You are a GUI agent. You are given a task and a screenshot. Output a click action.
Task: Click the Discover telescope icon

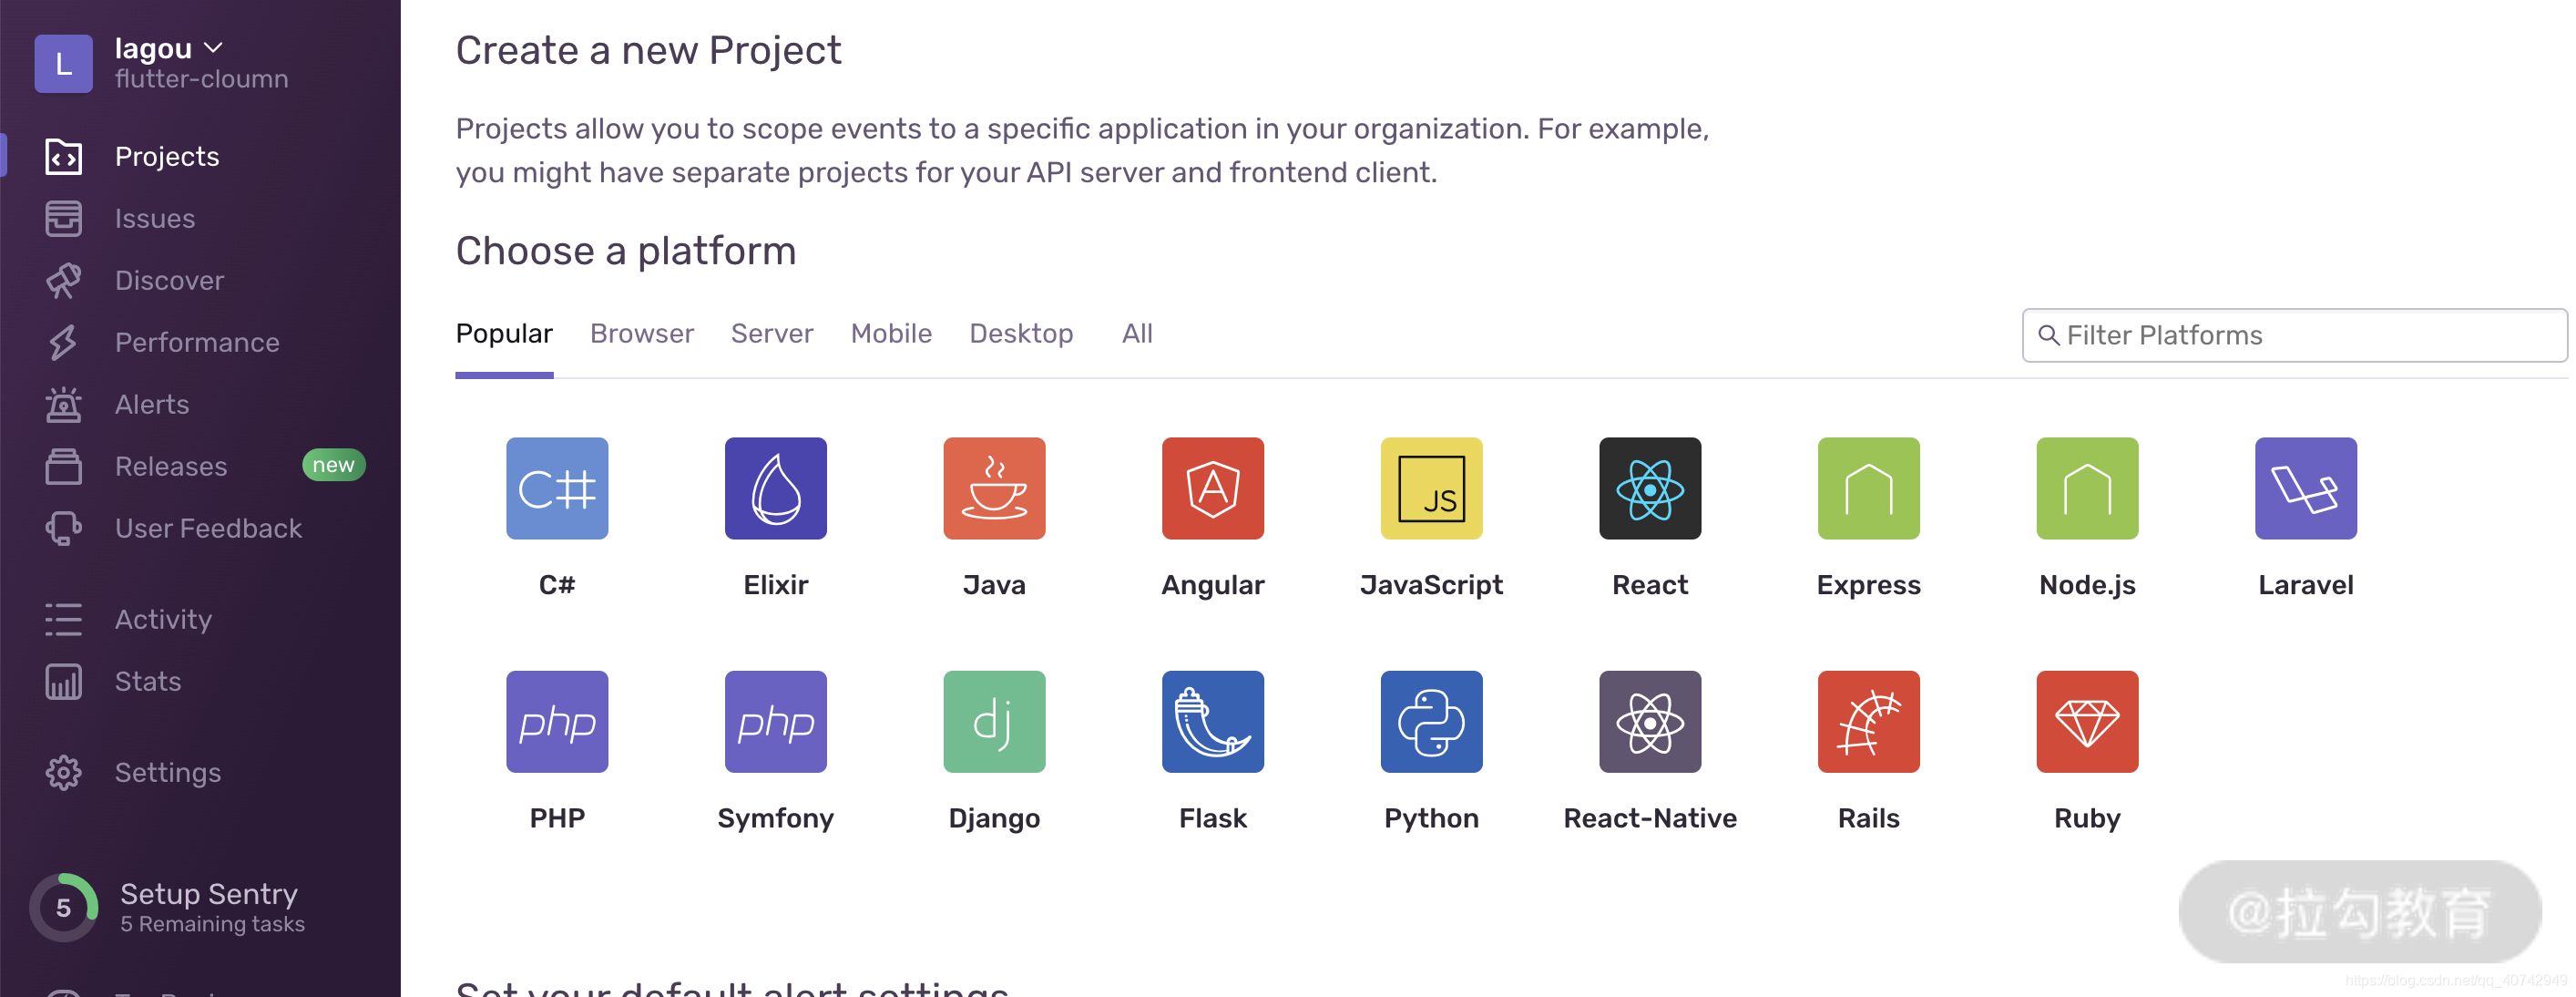pyautogui.click(x=63, y=280)
